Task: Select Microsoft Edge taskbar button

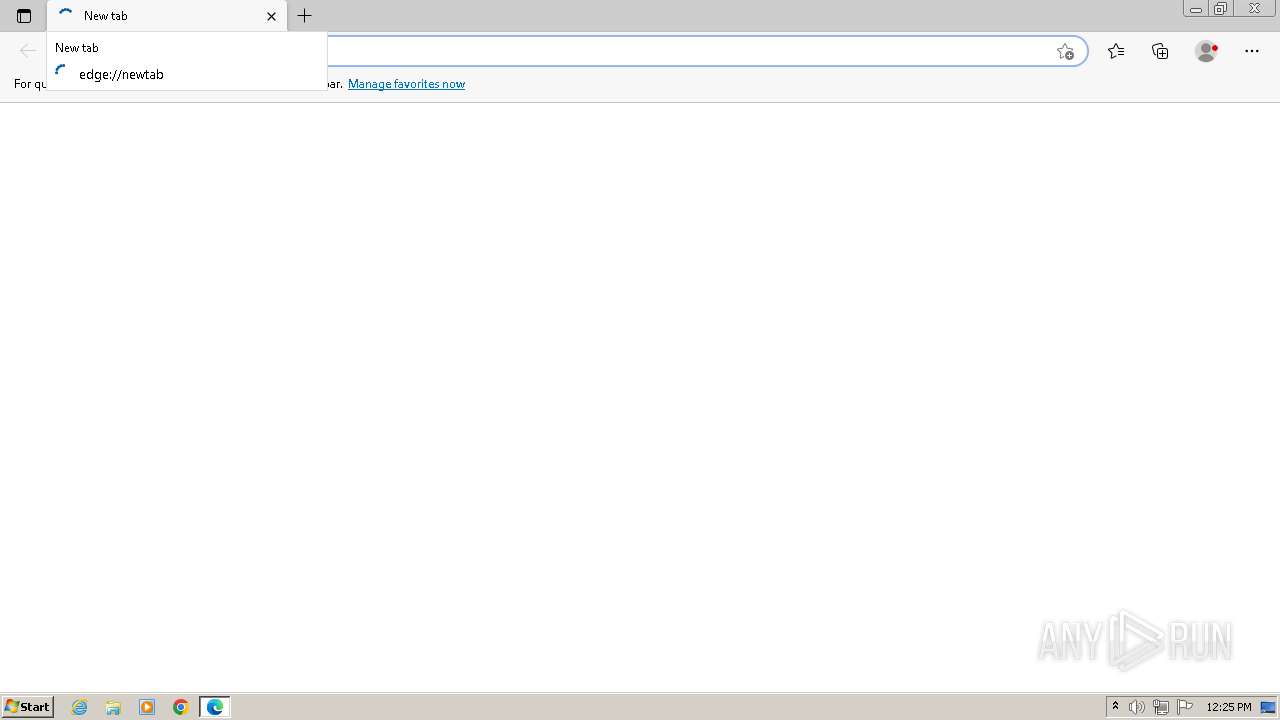Action: [215, 707]
